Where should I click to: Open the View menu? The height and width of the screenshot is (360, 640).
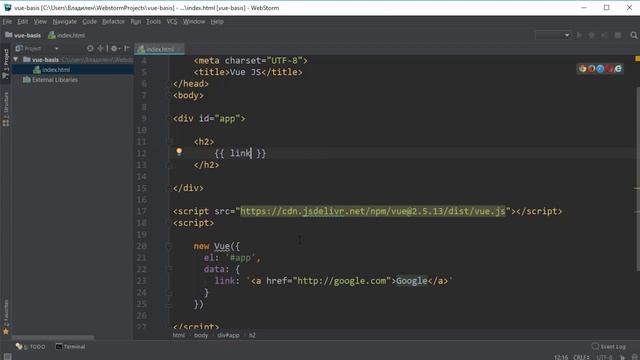coord(40,22)
